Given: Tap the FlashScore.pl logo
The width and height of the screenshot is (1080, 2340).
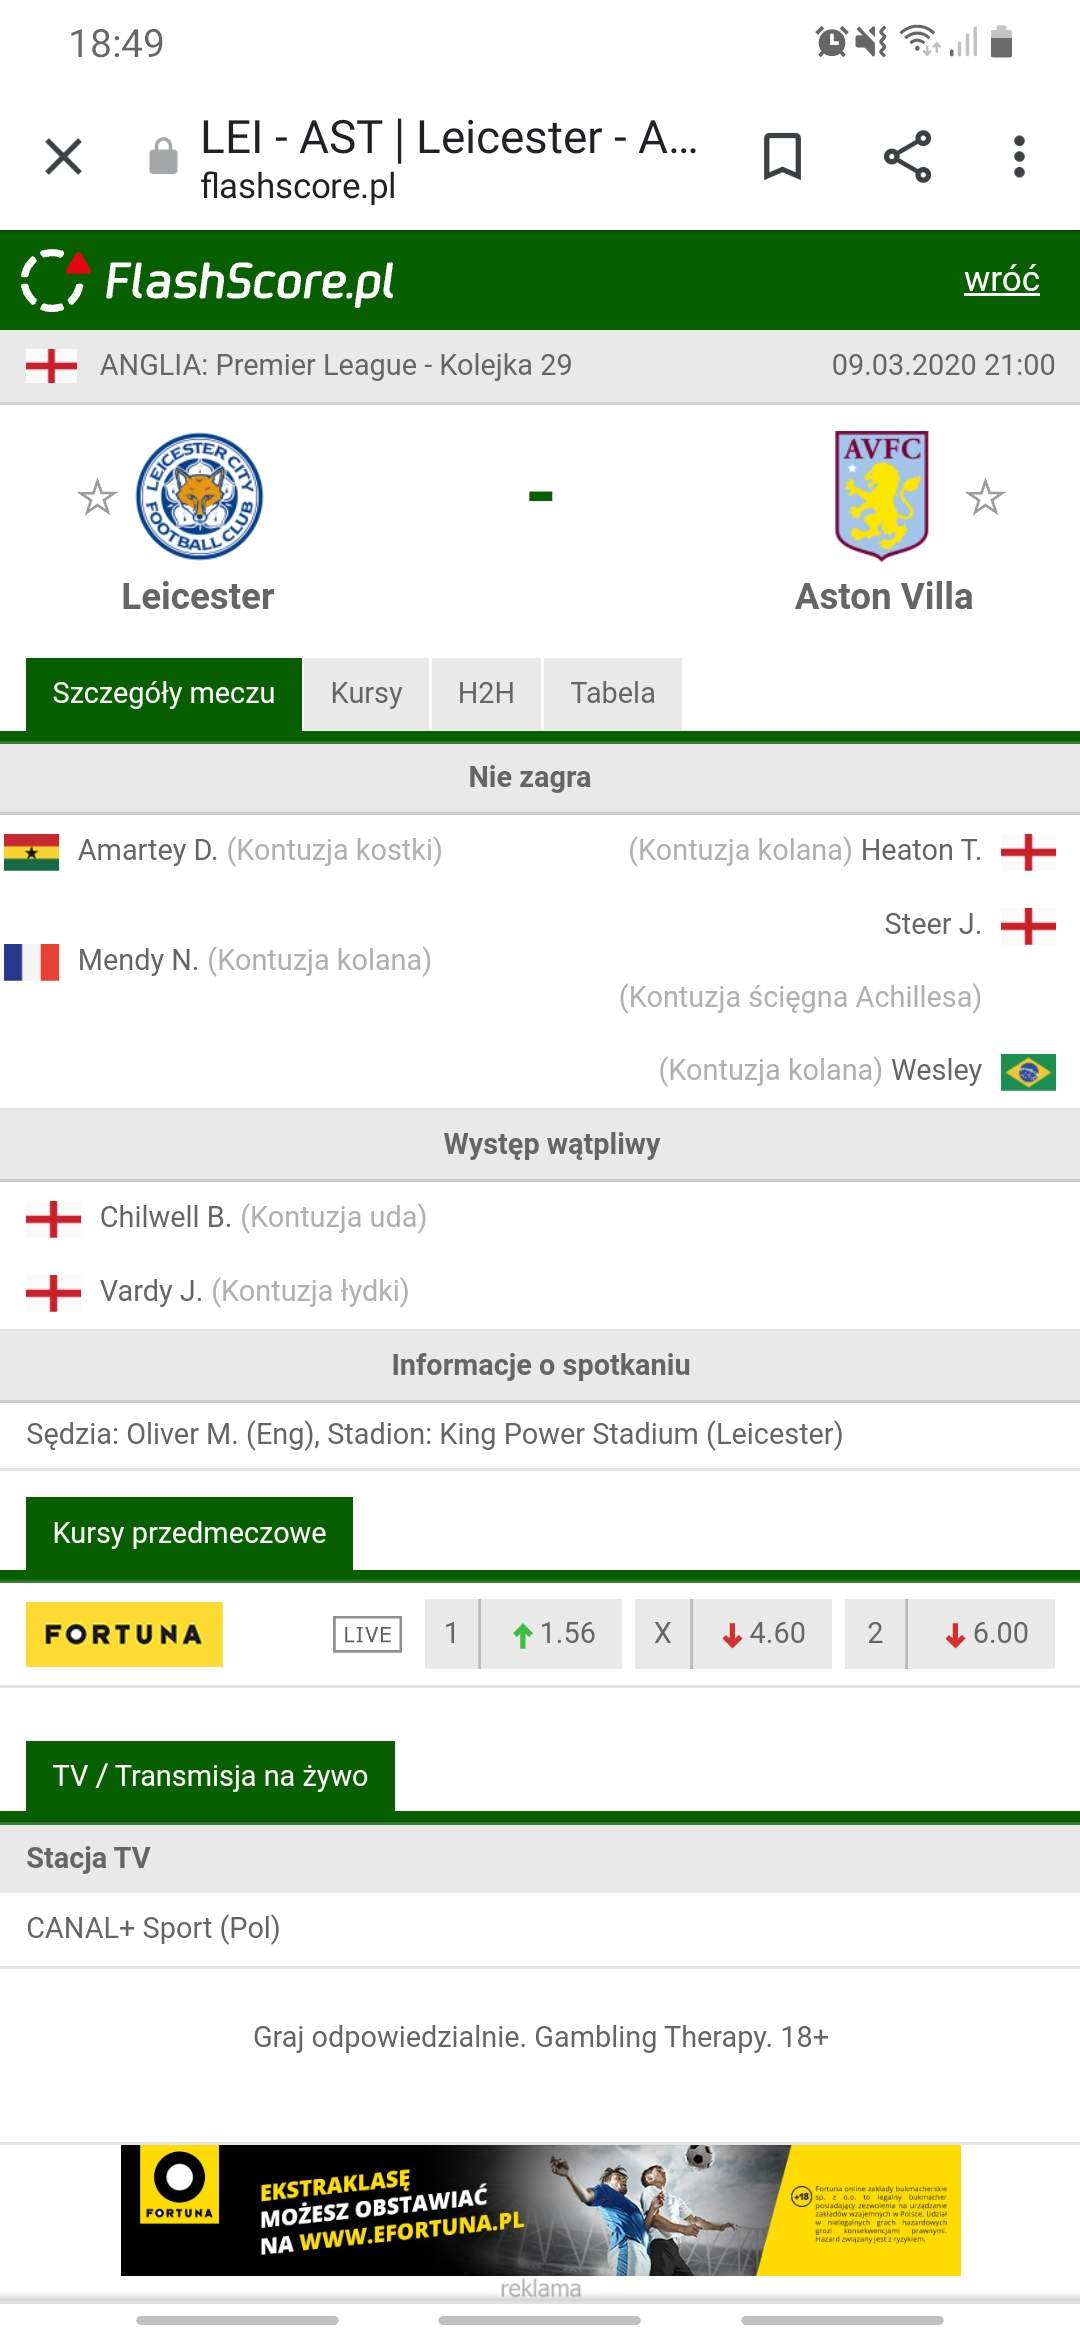Looking at the screenshot, I should 208,281.
